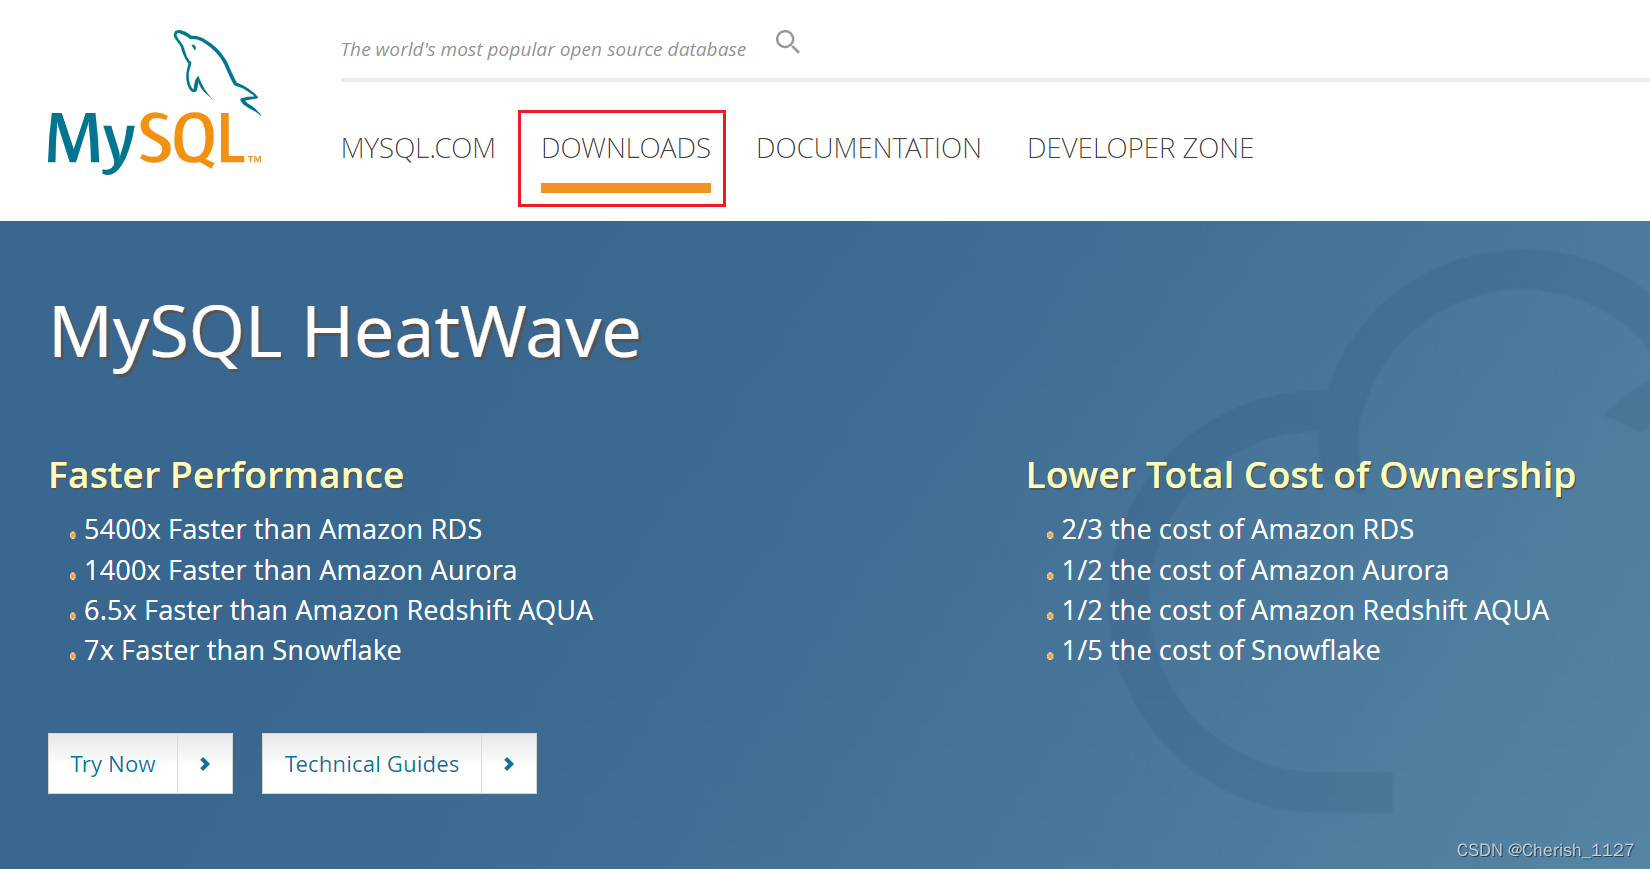Screen dimensions: 1650x869
Task: Click the search tagline input field
Action: point(544,49)
